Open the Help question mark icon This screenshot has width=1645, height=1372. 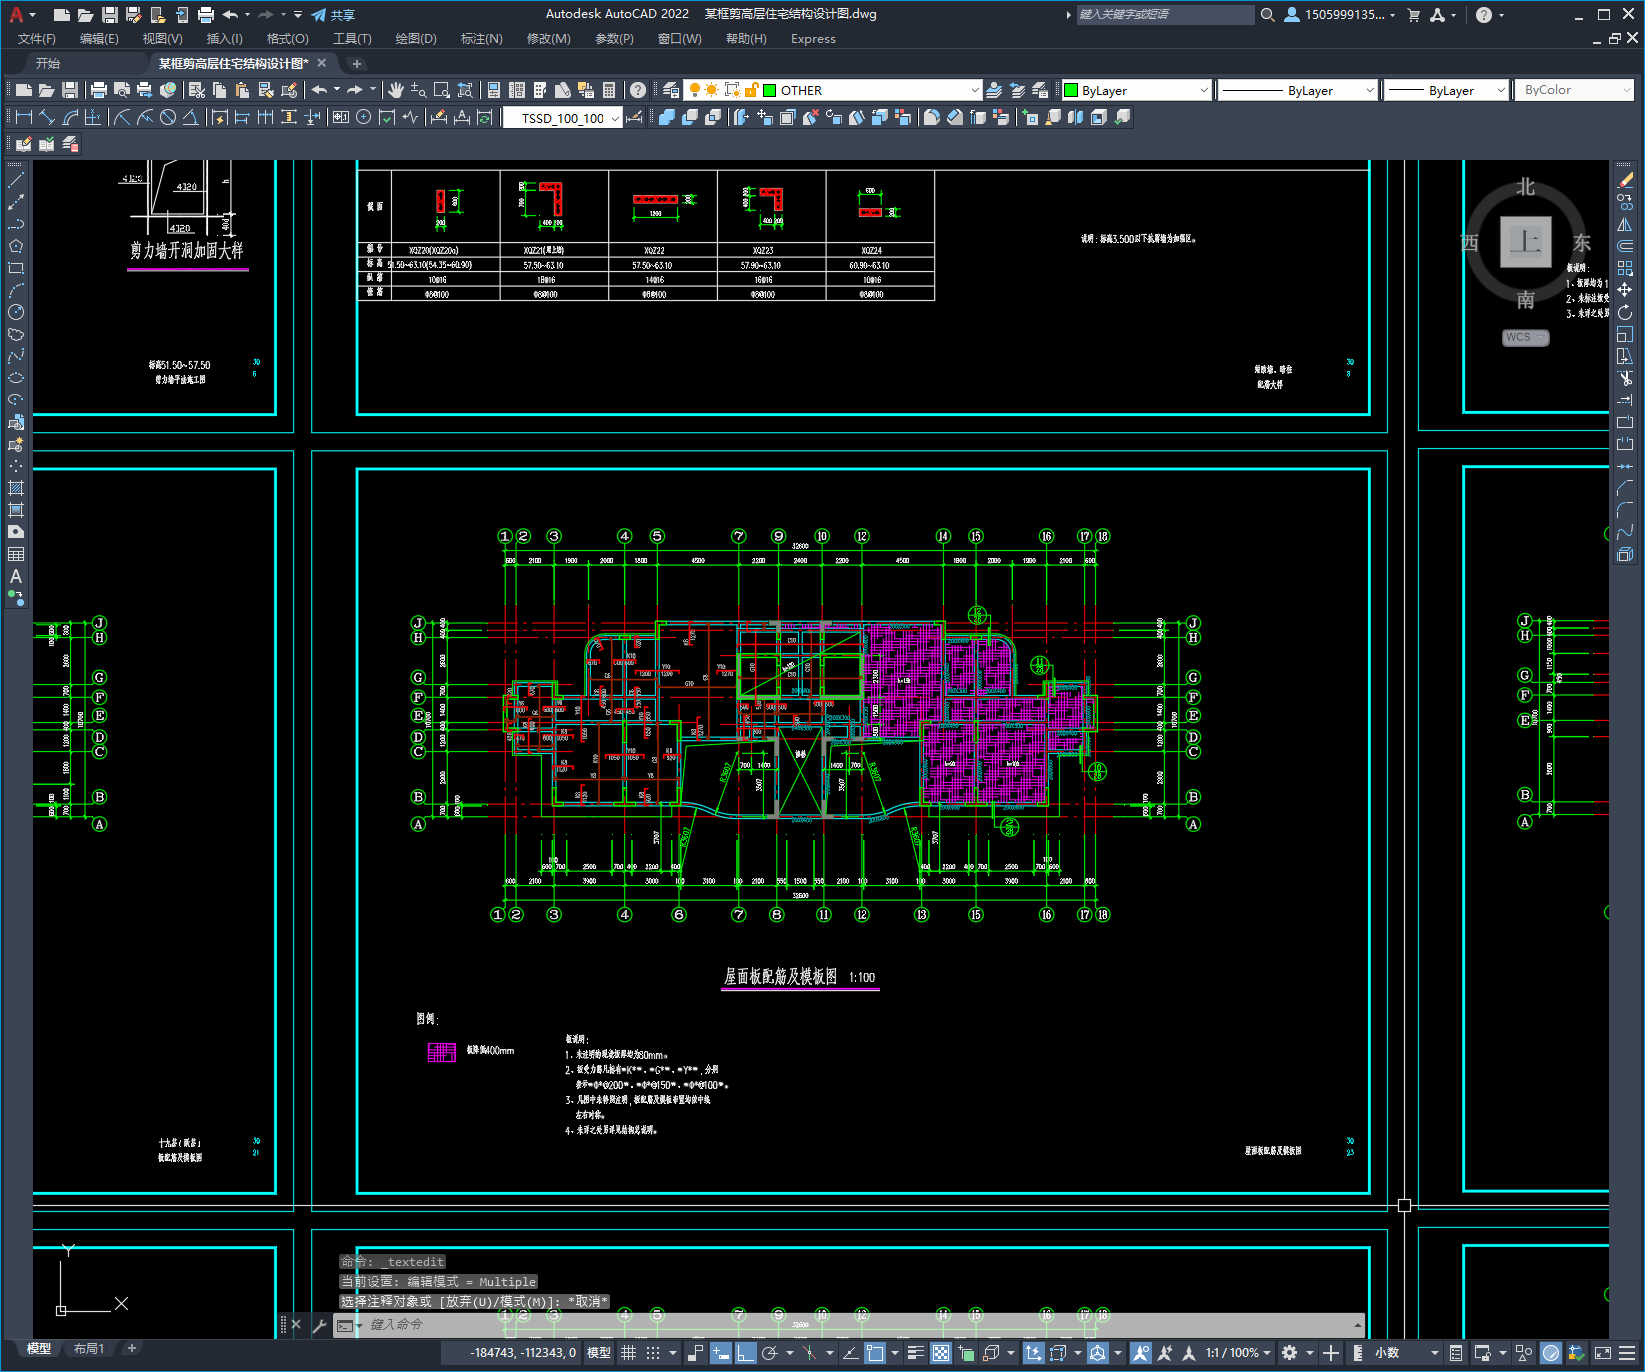pyautogui.click(x=638, y=90)
